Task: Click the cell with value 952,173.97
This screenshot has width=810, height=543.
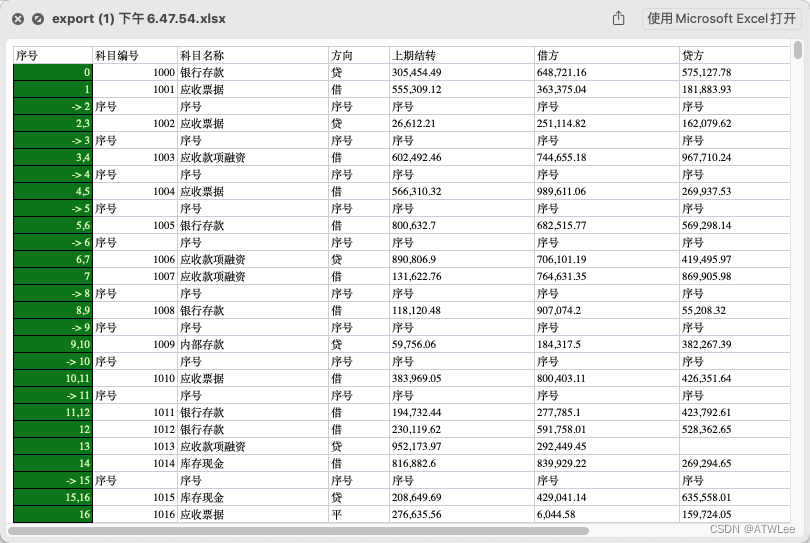Action: tap(461, 446)
